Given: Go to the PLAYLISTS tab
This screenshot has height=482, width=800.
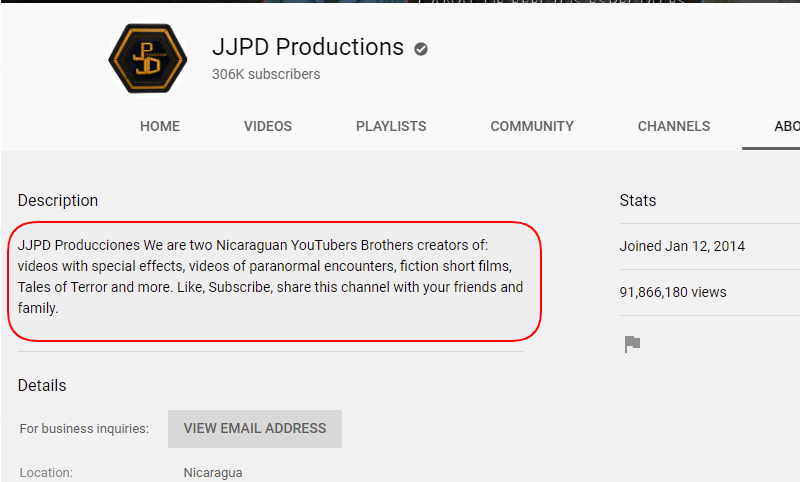Looking at the screenshot, I should tap(391, 126).
